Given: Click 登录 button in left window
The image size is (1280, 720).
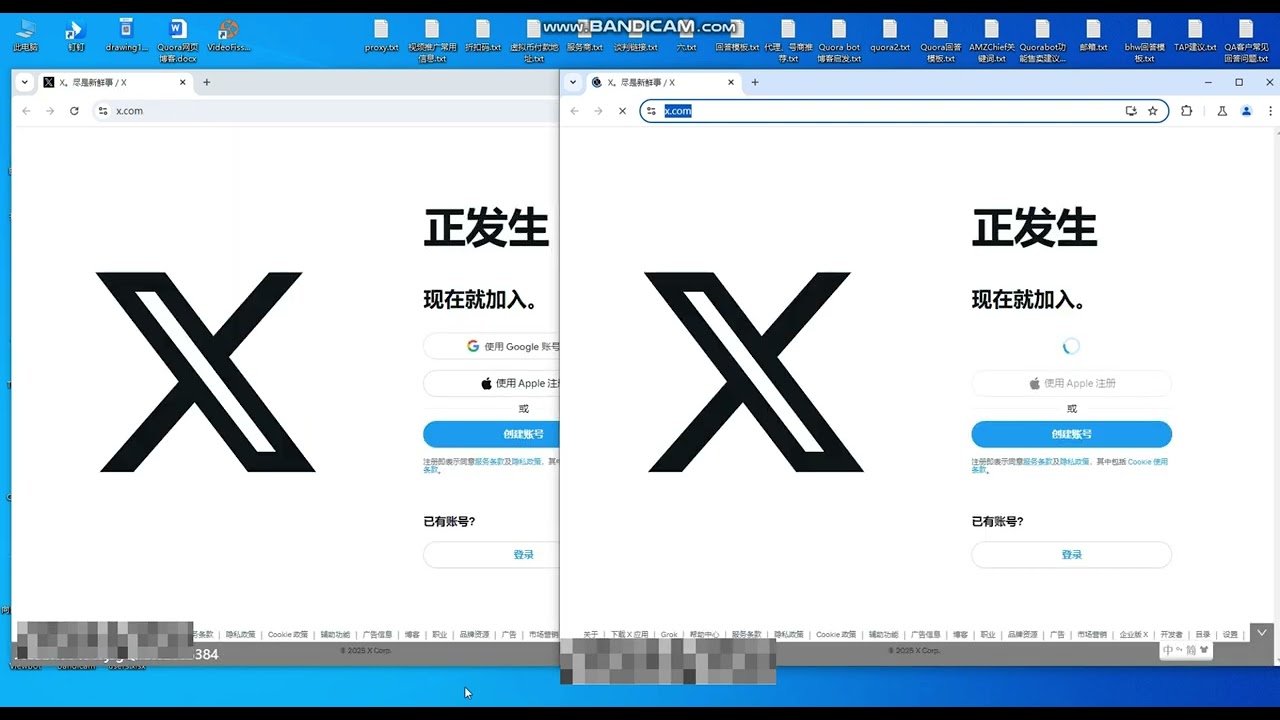Looking at the screenshot, I should [x=491, y=554].
